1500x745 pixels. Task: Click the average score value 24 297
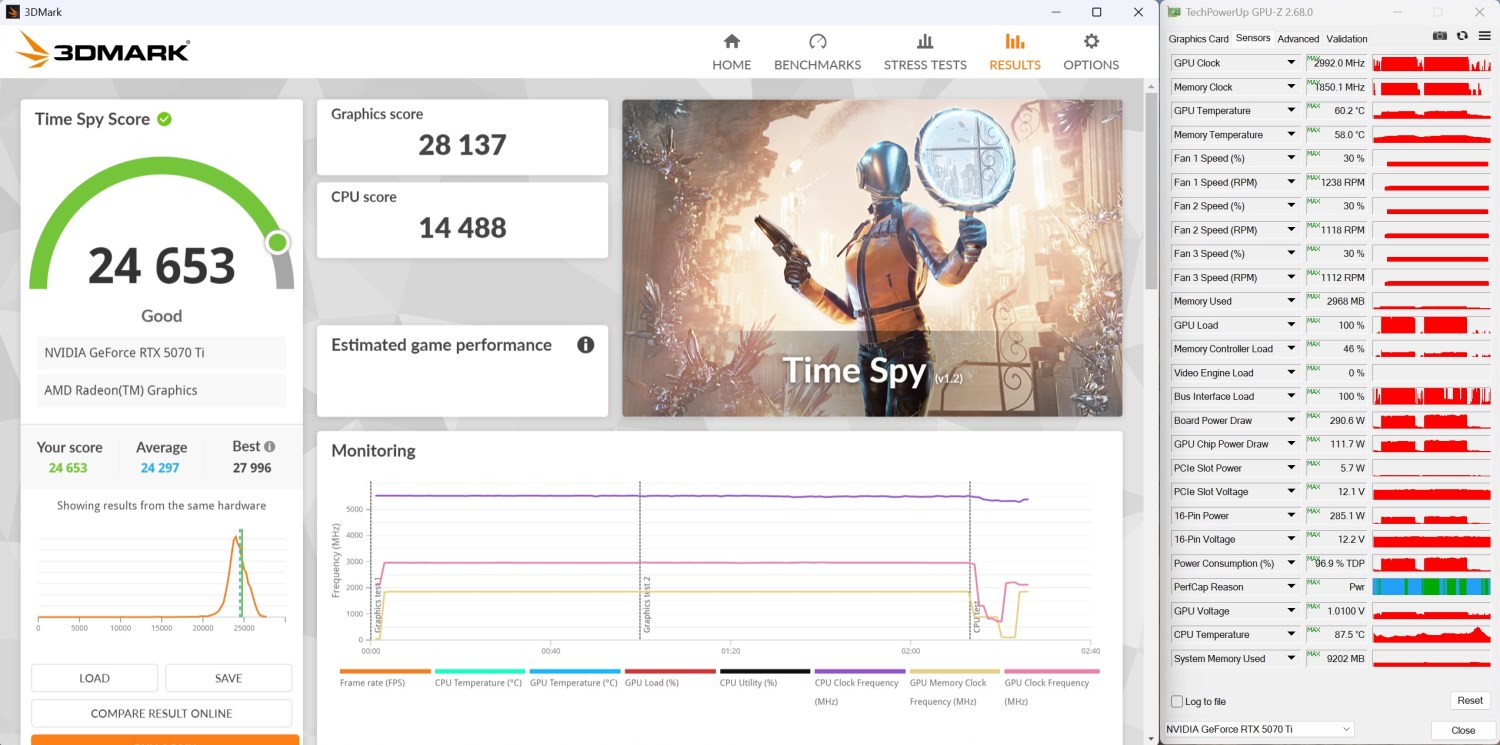tap(161, 468)
